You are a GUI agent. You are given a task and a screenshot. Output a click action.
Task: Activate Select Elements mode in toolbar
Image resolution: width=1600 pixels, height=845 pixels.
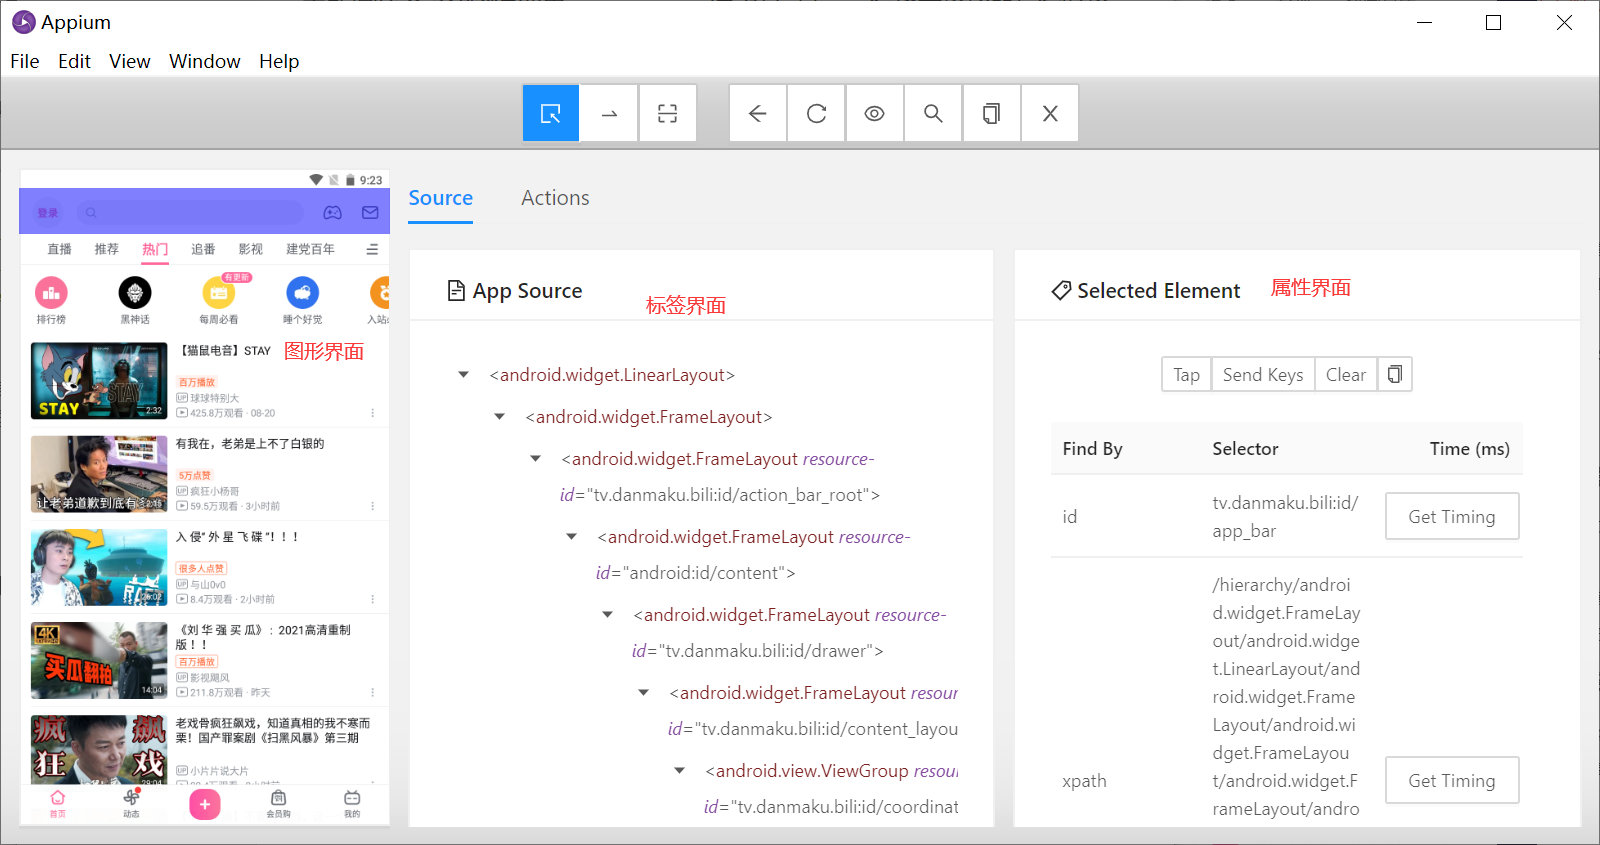click(x=551, y=113)
